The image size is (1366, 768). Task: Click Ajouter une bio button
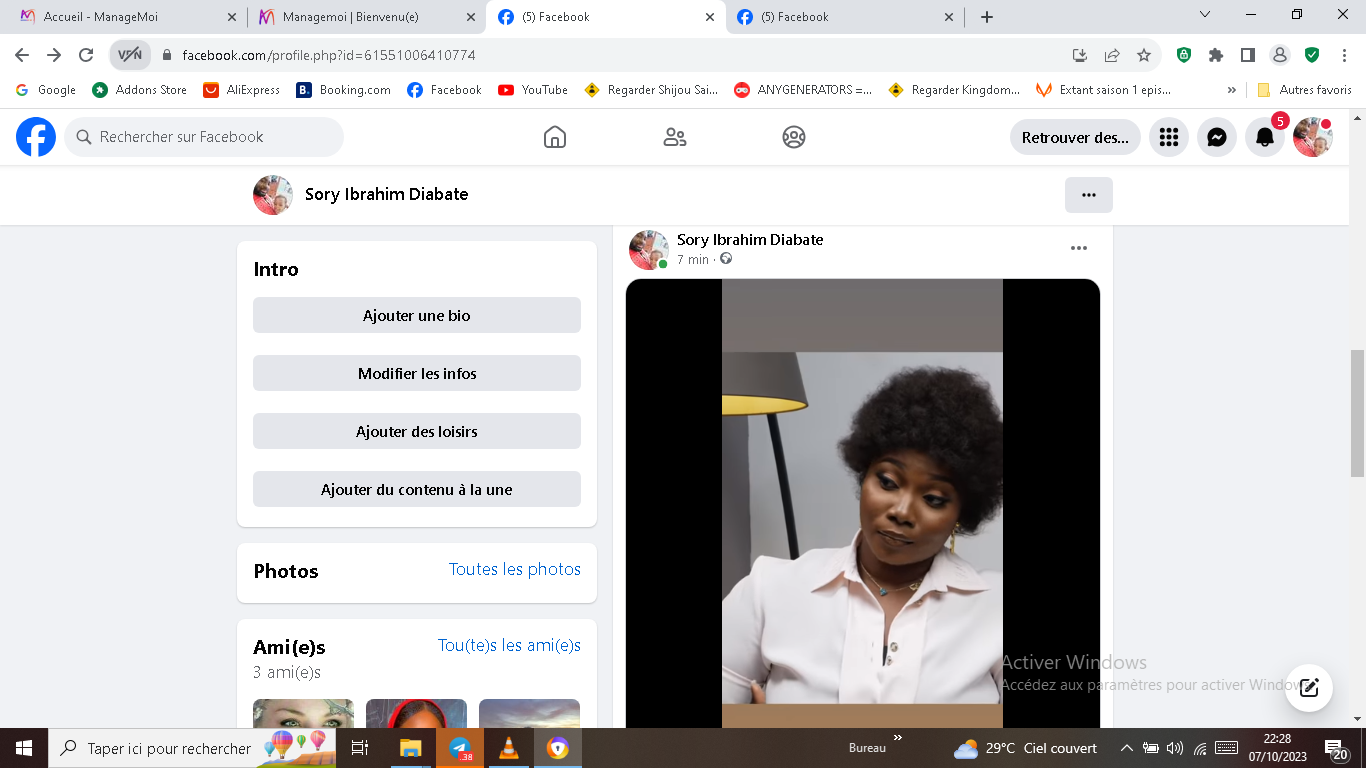pos(416,315)
